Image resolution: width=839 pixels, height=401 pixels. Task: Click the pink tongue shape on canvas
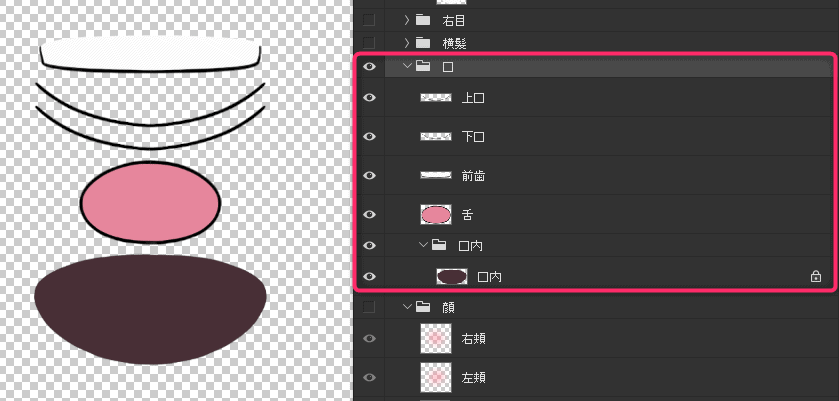[150, 201]
